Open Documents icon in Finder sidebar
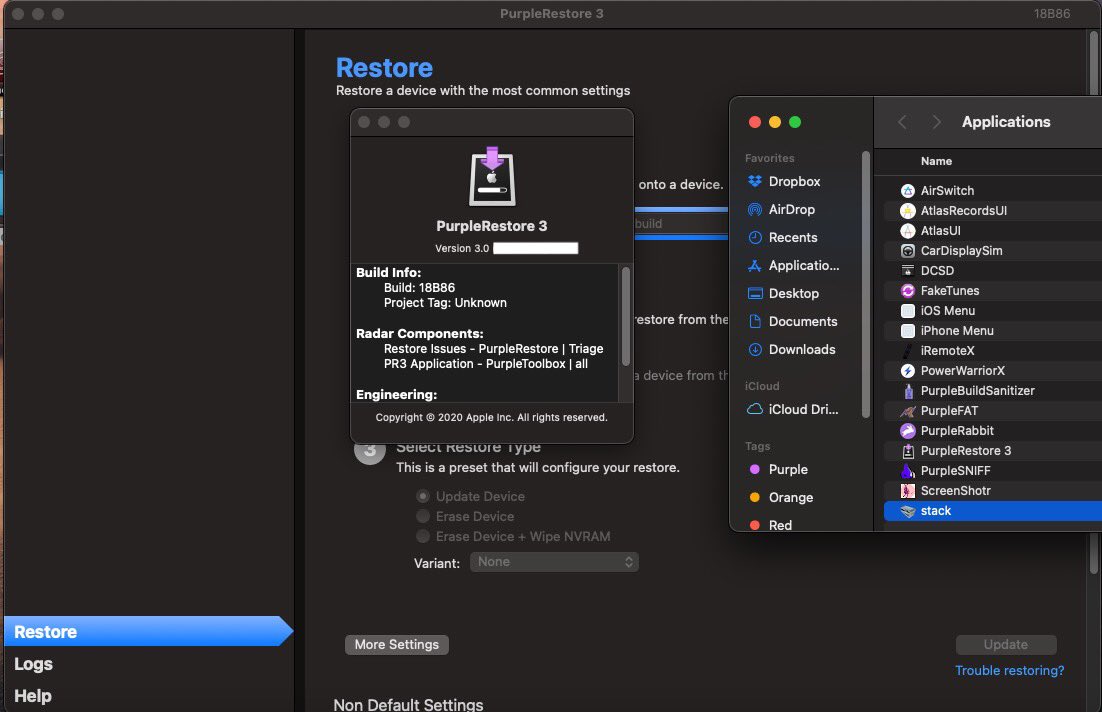 pyautogui.click(x=755, y=321)
